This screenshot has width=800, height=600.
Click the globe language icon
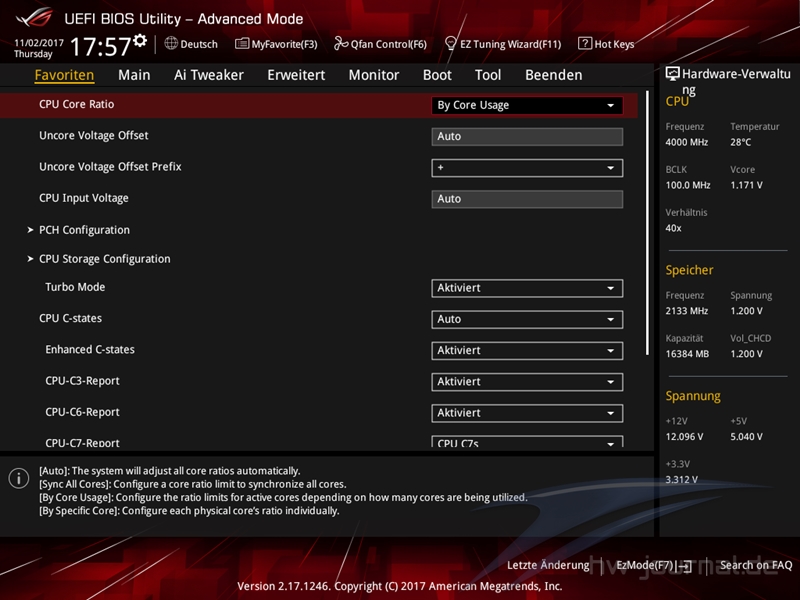[x=171, y=44]
